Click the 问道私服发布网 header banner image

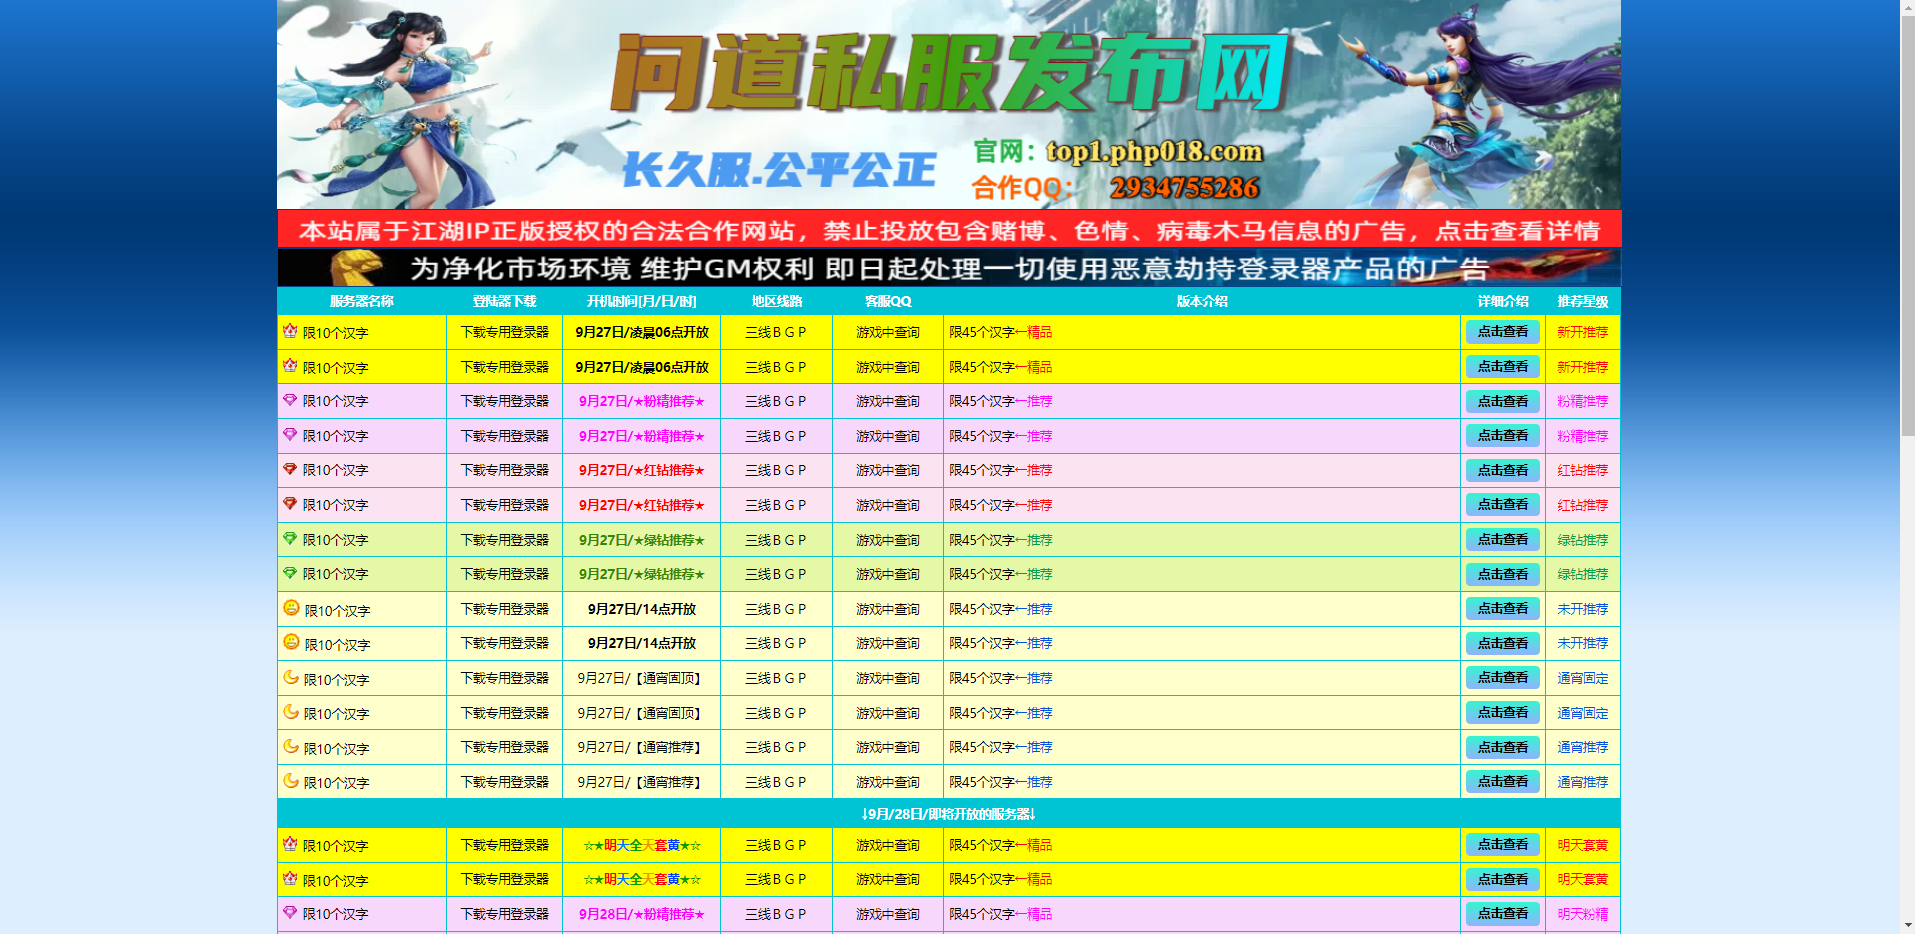pyautogui.click(x=949, y=105)
